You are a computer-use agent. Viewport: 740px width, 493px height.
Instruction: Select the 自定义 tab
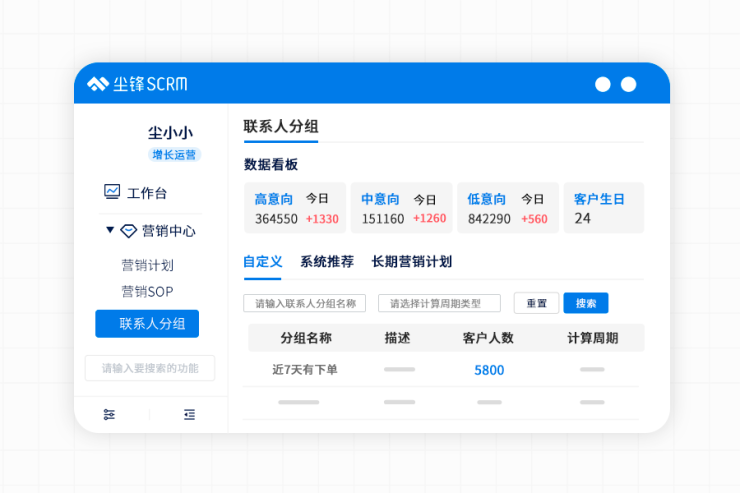[262, 262]
